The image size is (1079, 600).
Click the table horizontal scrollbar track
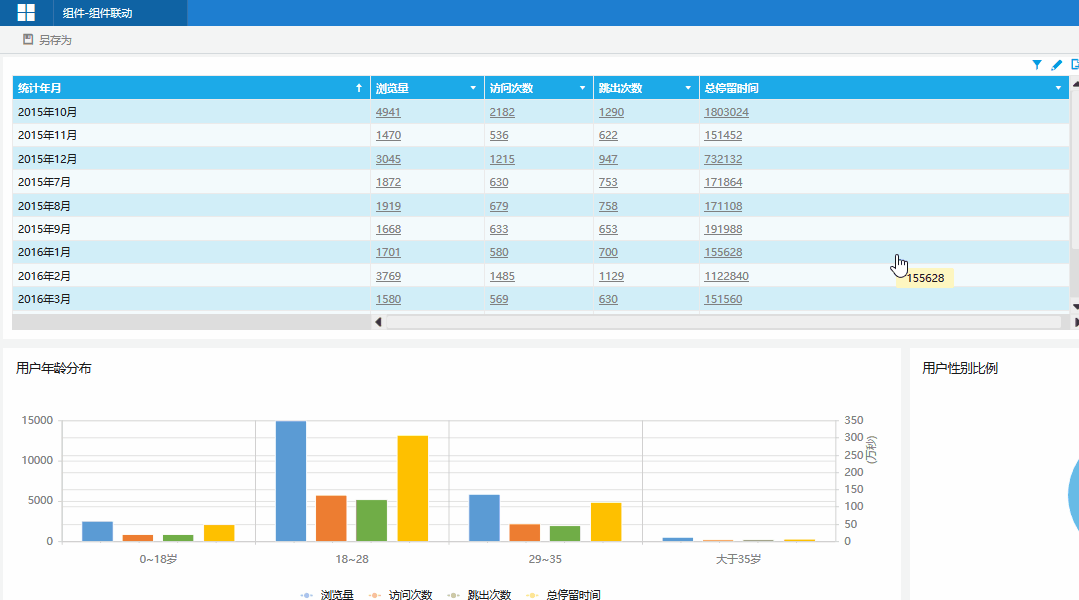coord(722,322)
